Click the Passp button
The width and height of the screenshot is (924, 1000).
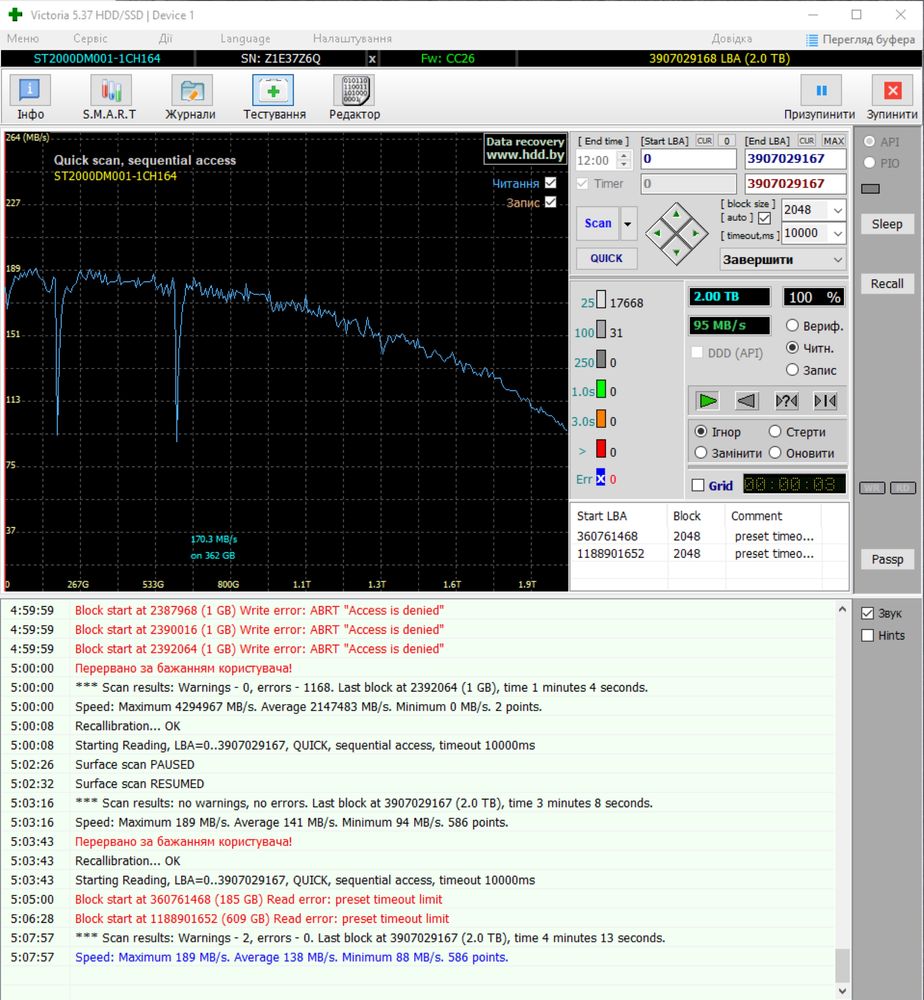[887, 559]
